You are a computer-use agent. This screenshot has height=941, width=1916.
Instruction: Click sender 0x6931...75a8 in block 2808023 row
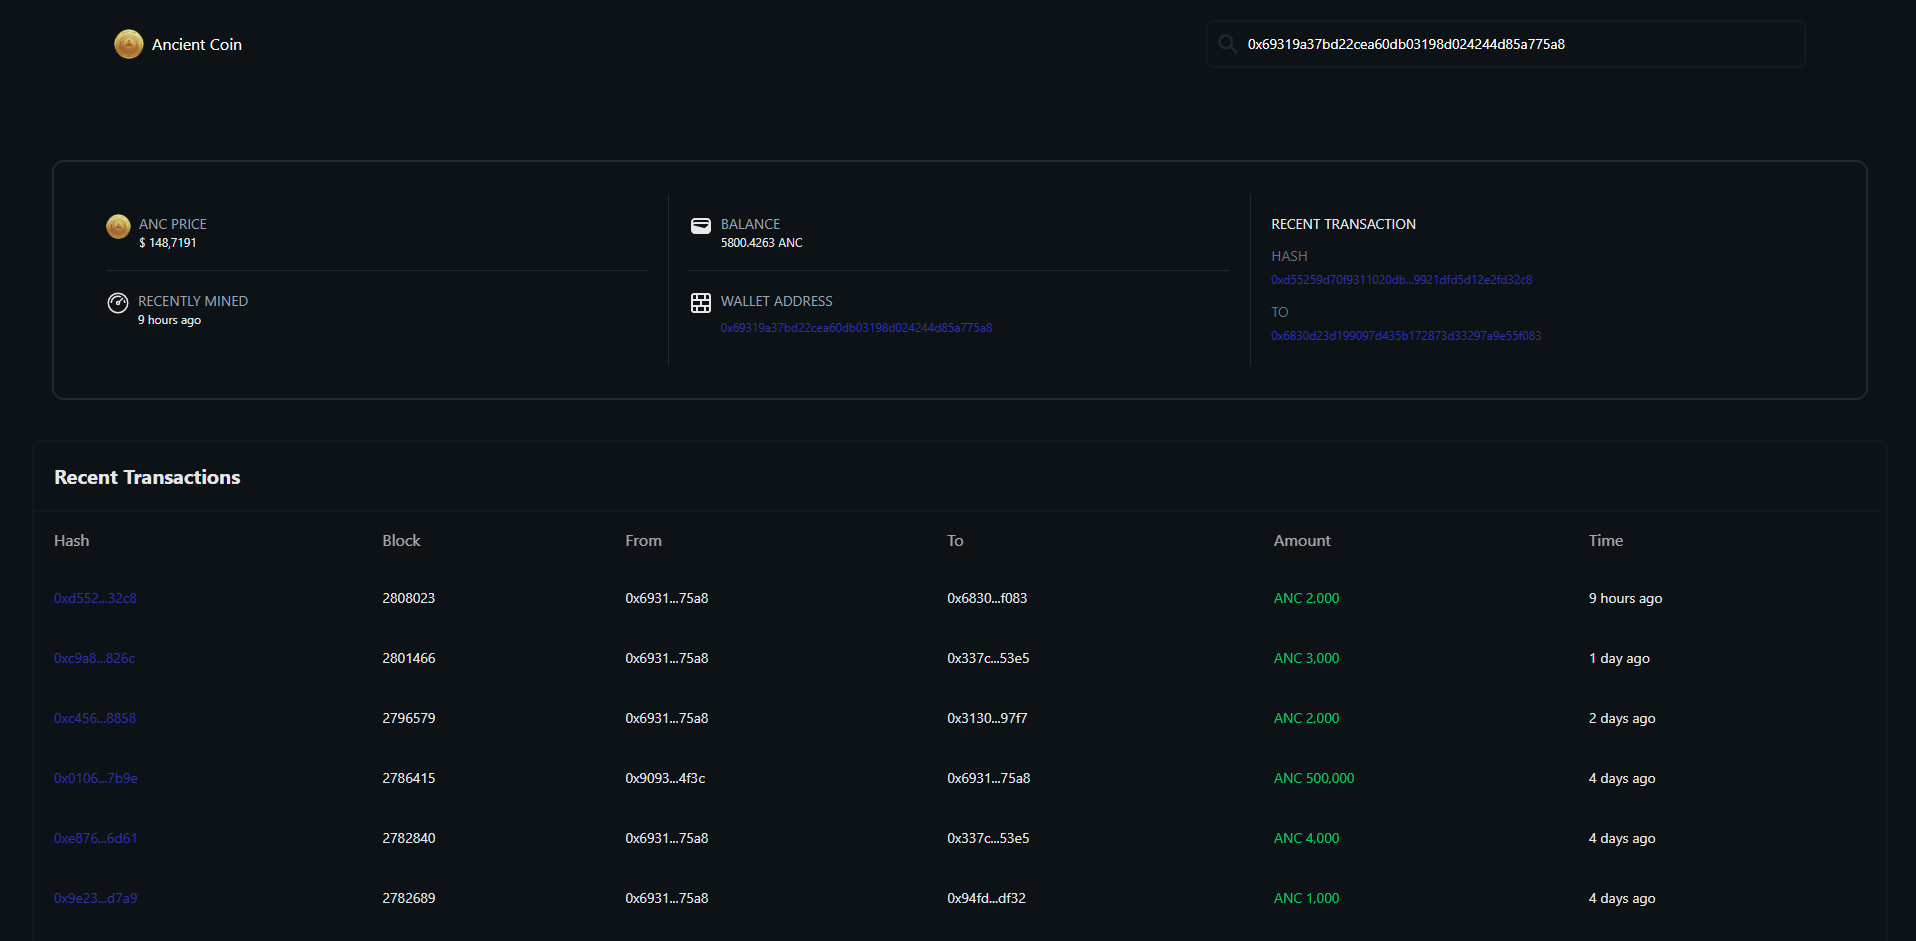point(667,598)
